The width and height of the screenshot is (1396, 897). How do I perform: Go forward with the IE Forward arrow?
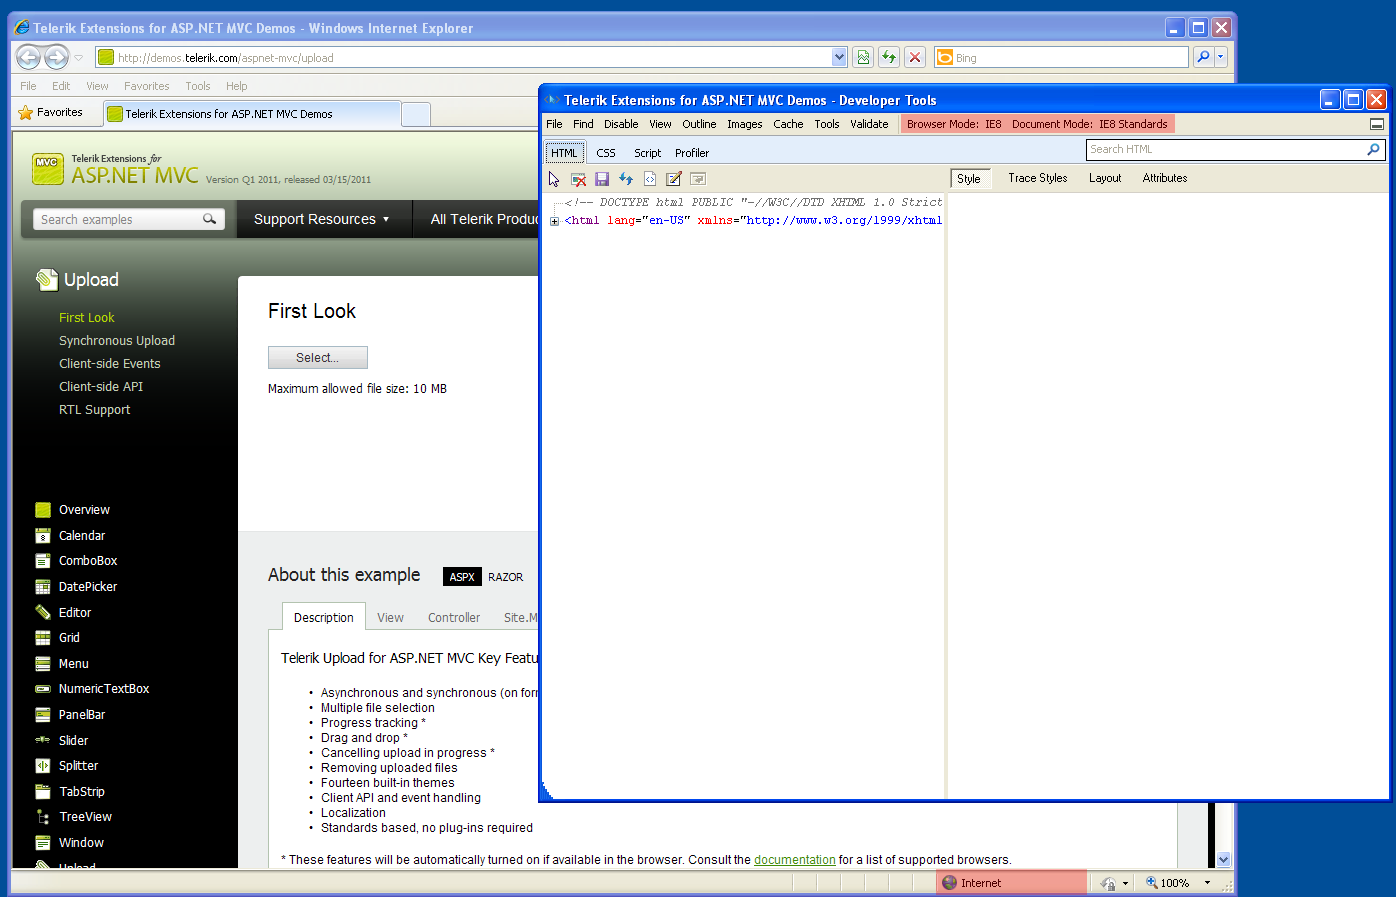57,57
